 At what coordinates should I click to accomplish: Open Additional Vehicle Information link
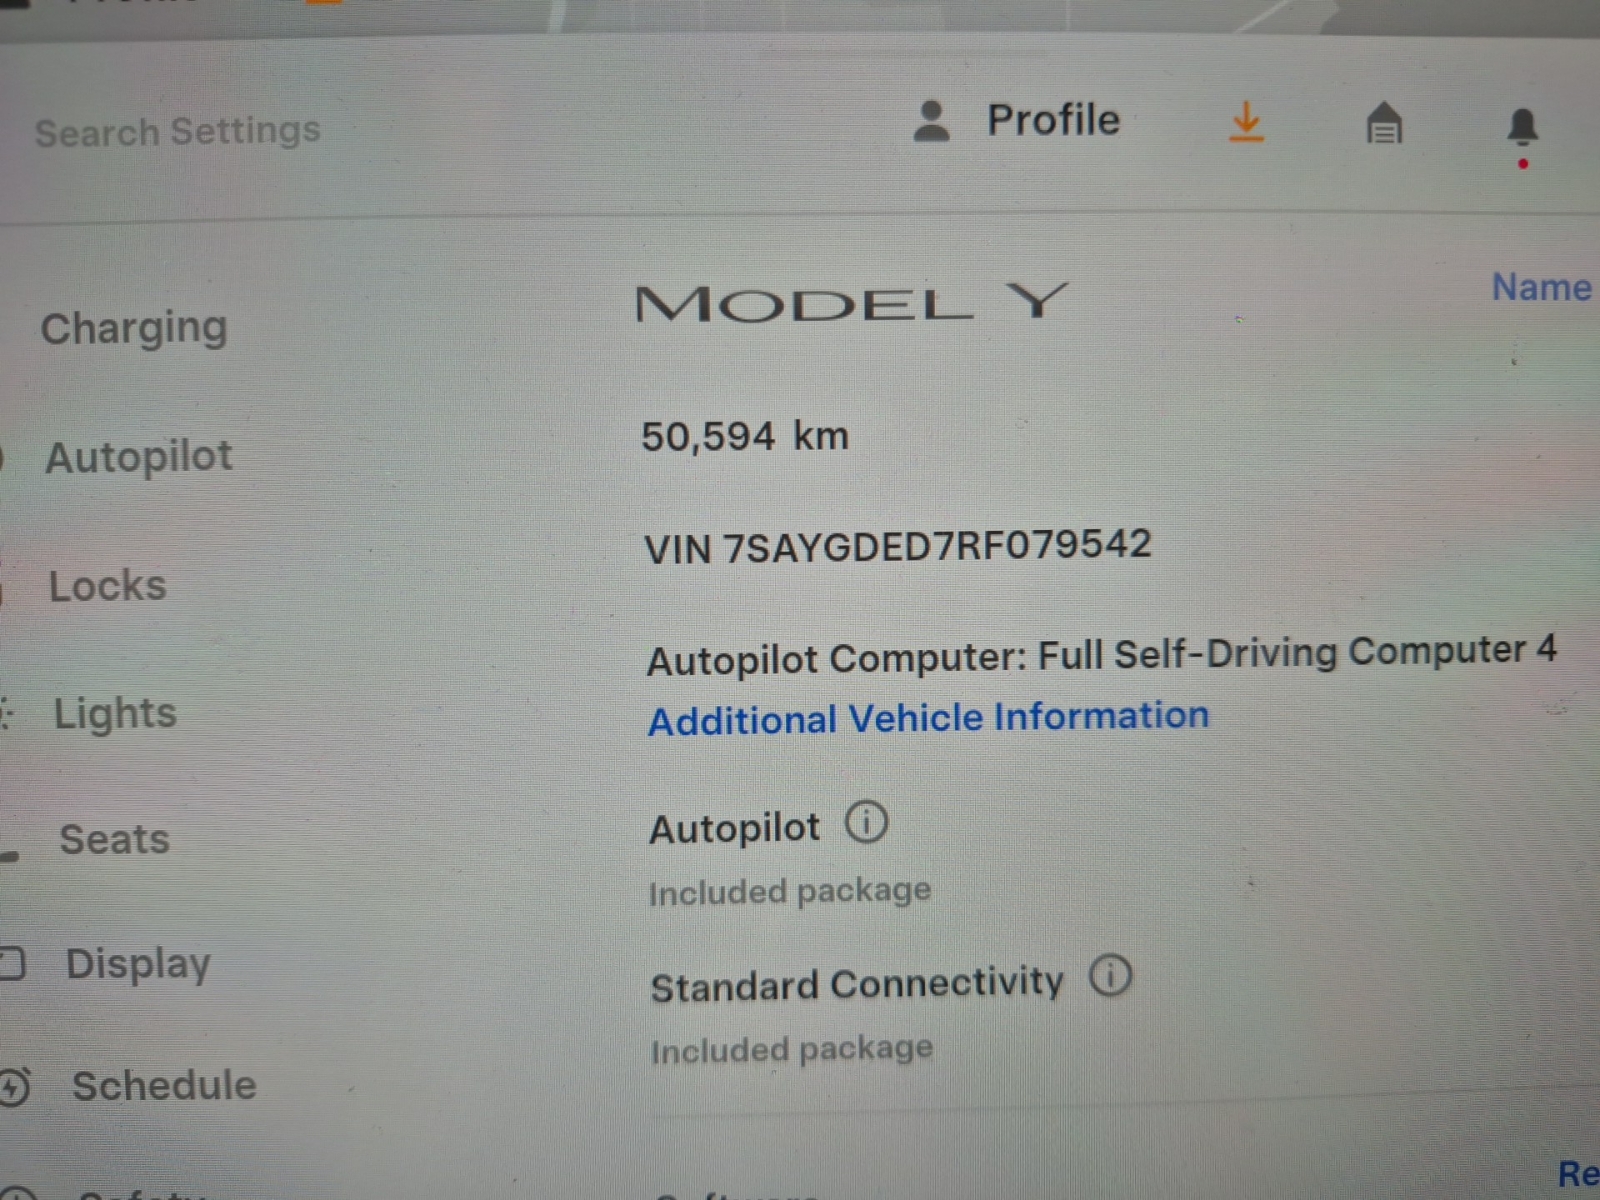coord(929,717)
